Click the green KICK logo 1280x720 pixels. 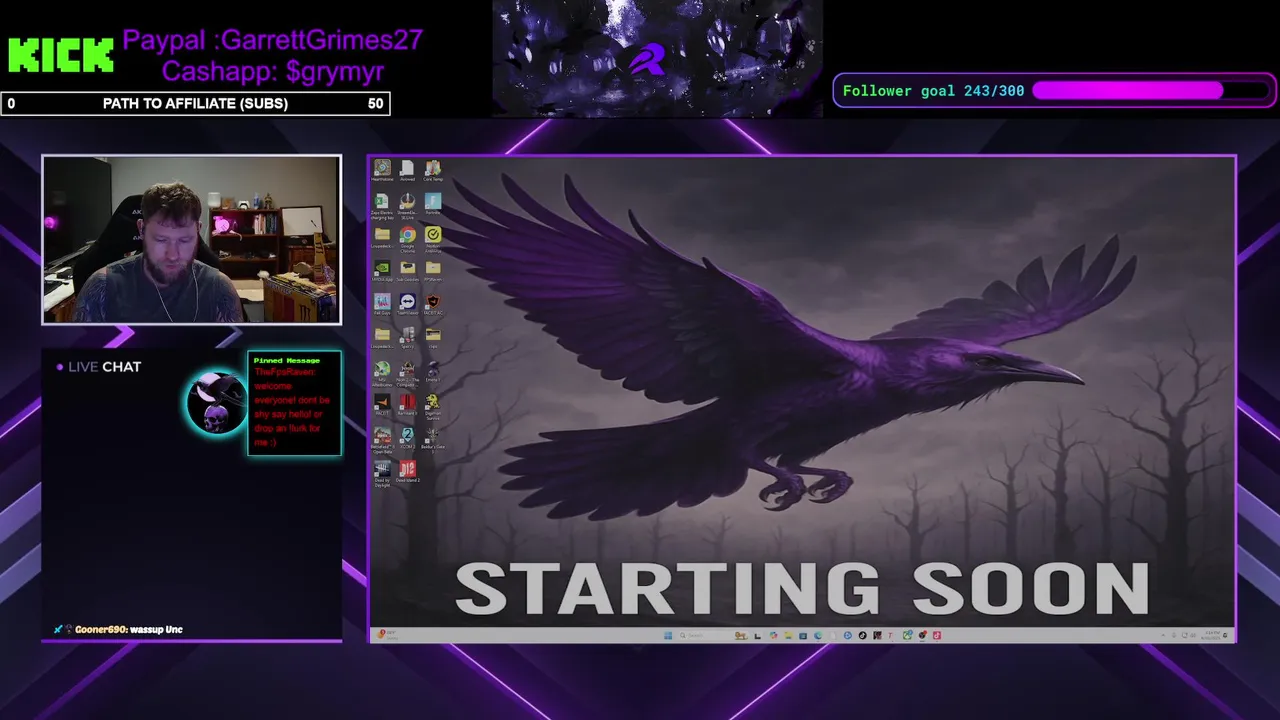point(61,56)
